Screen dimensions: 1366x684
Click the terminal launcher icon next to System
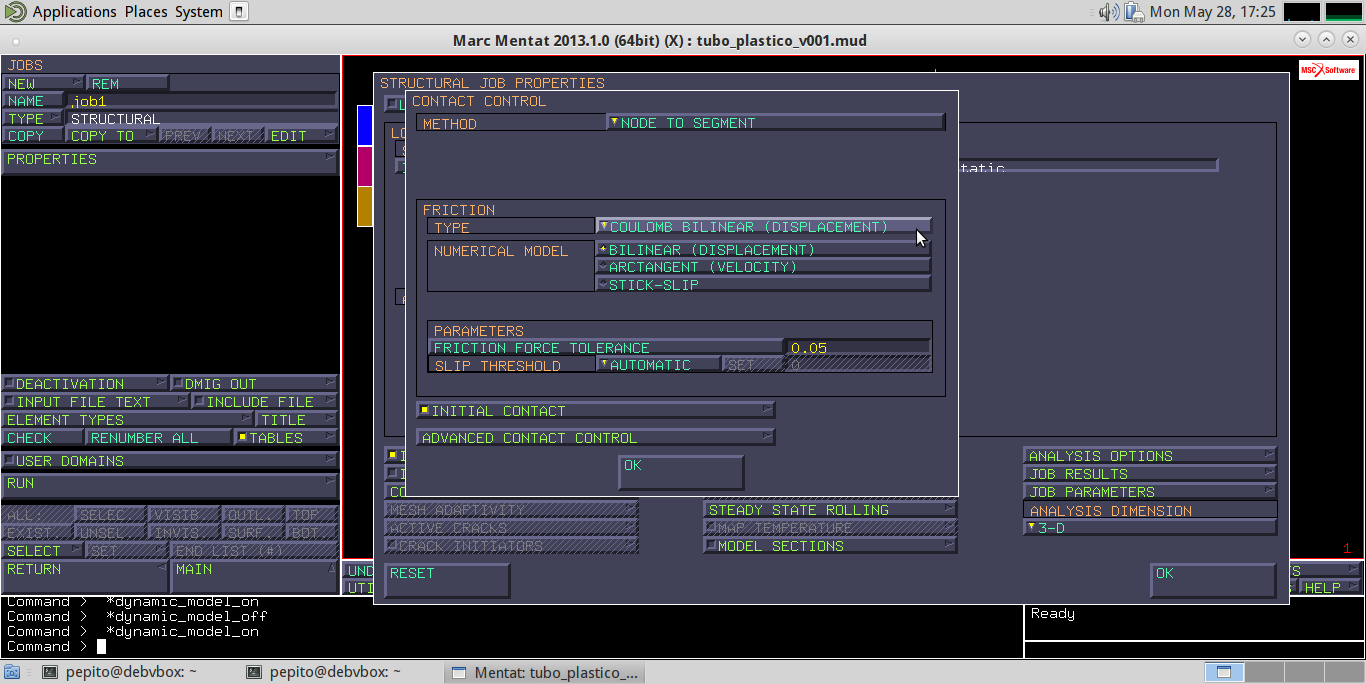coord(238,12)
